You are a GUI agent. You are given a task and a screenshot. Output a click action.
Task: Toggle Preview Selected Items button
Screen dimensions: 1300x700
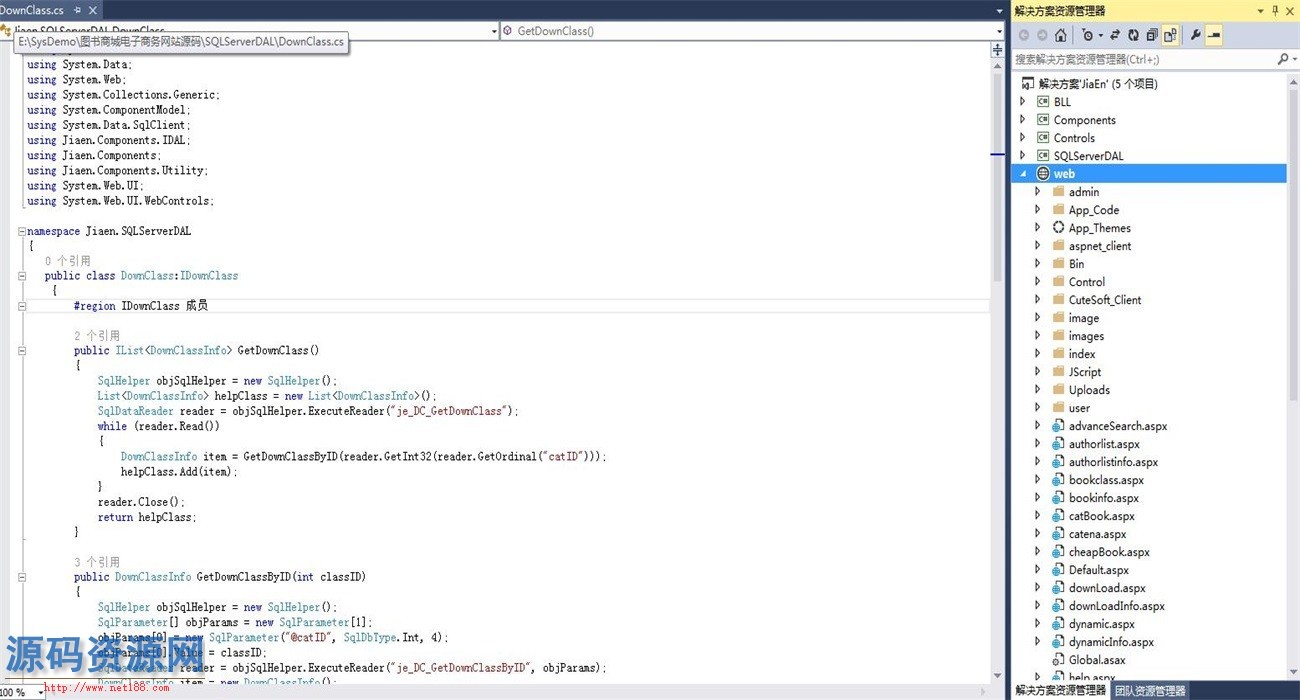(x=1214, y=35)
